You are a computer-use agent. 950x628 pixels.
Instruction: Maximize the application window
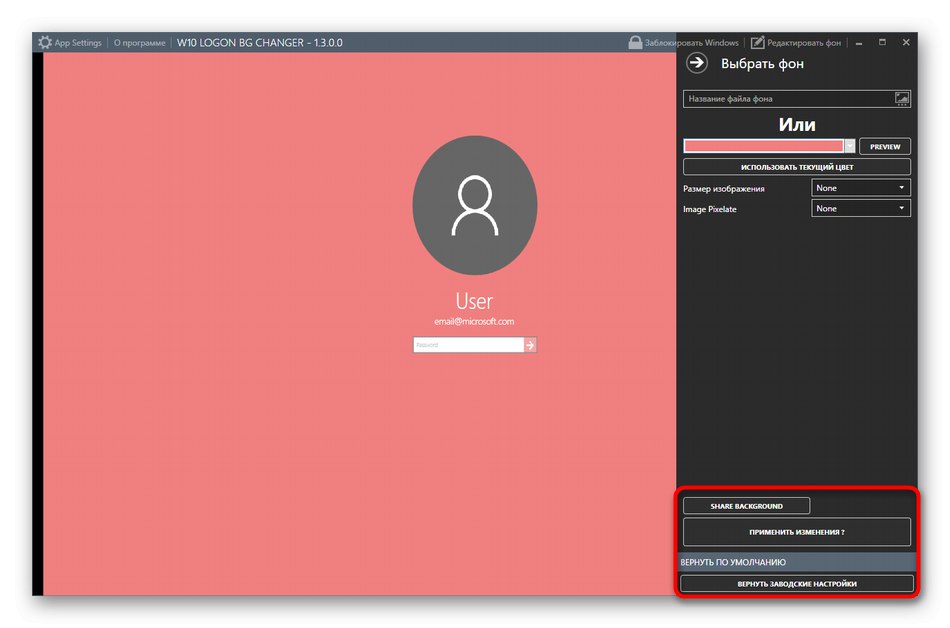click(x=882, y=42)
